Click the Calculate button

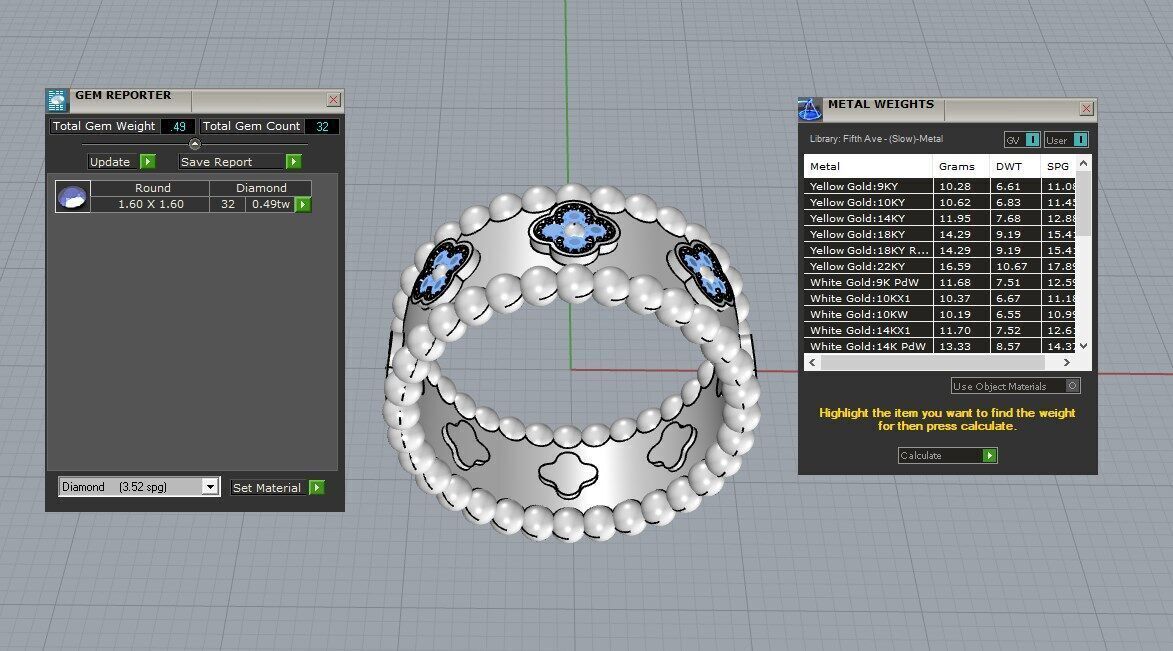tap(947, 455)
